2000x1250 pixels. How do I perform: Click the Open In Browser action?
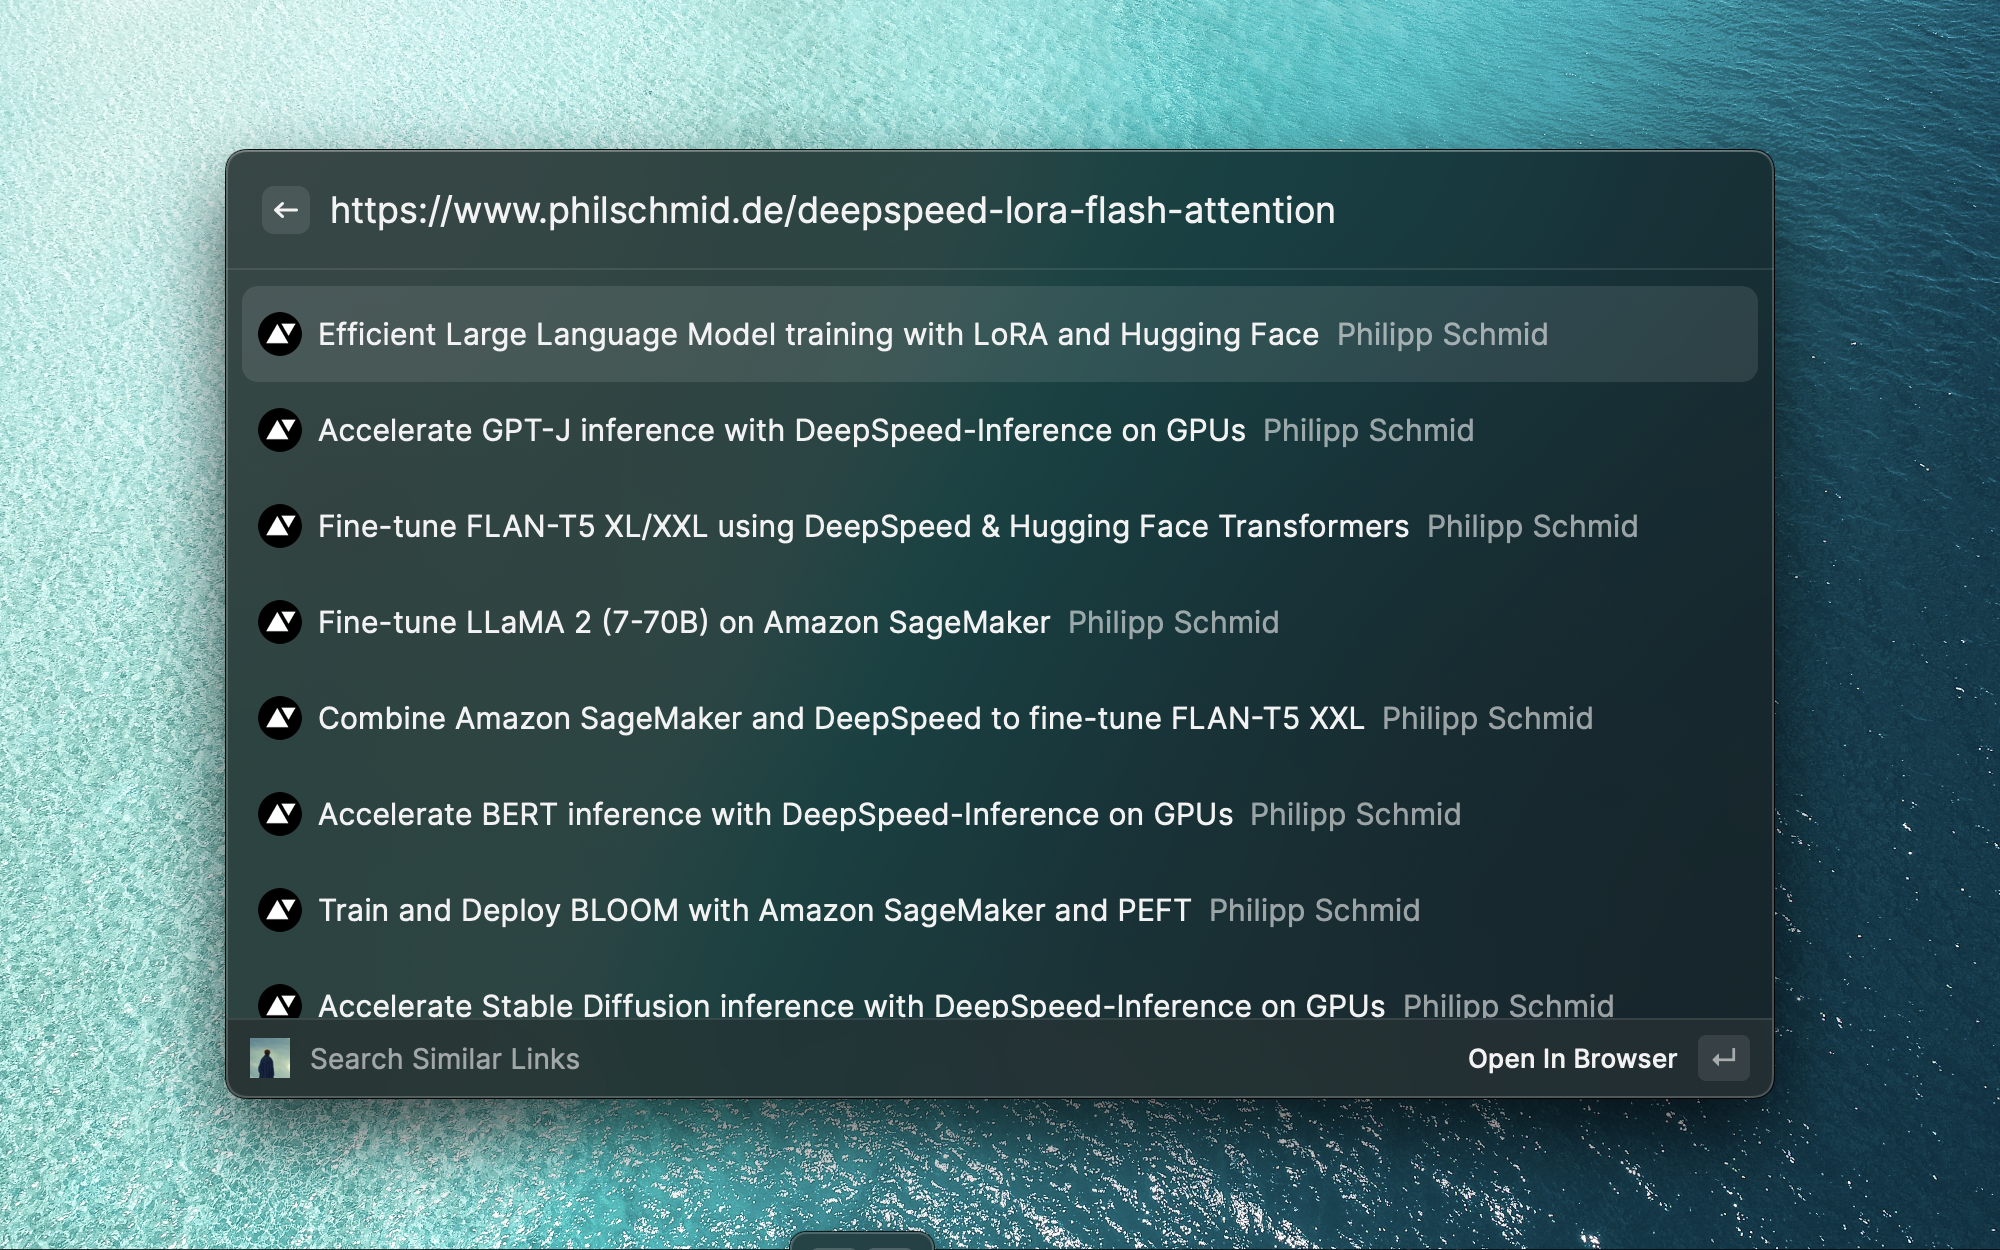[1571, 1058]
